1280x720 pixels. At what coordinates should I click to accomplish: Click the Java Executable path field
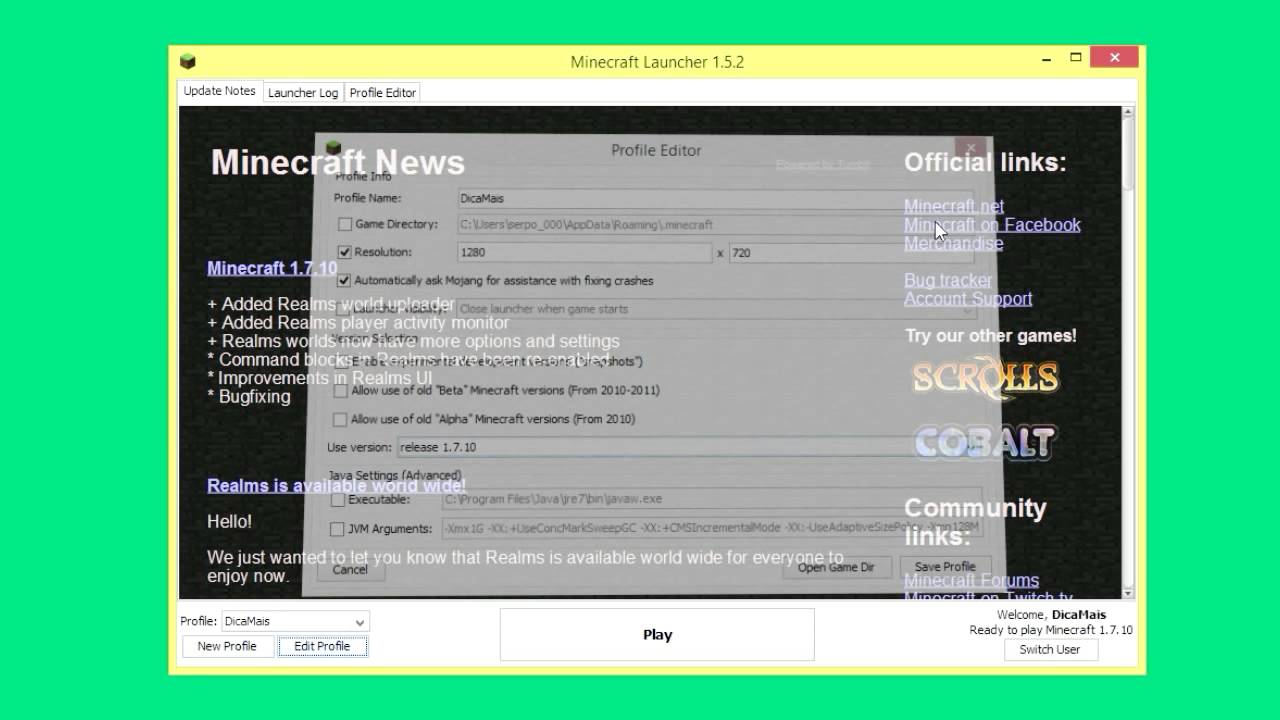pyautogui.click(x=712, y=499)
